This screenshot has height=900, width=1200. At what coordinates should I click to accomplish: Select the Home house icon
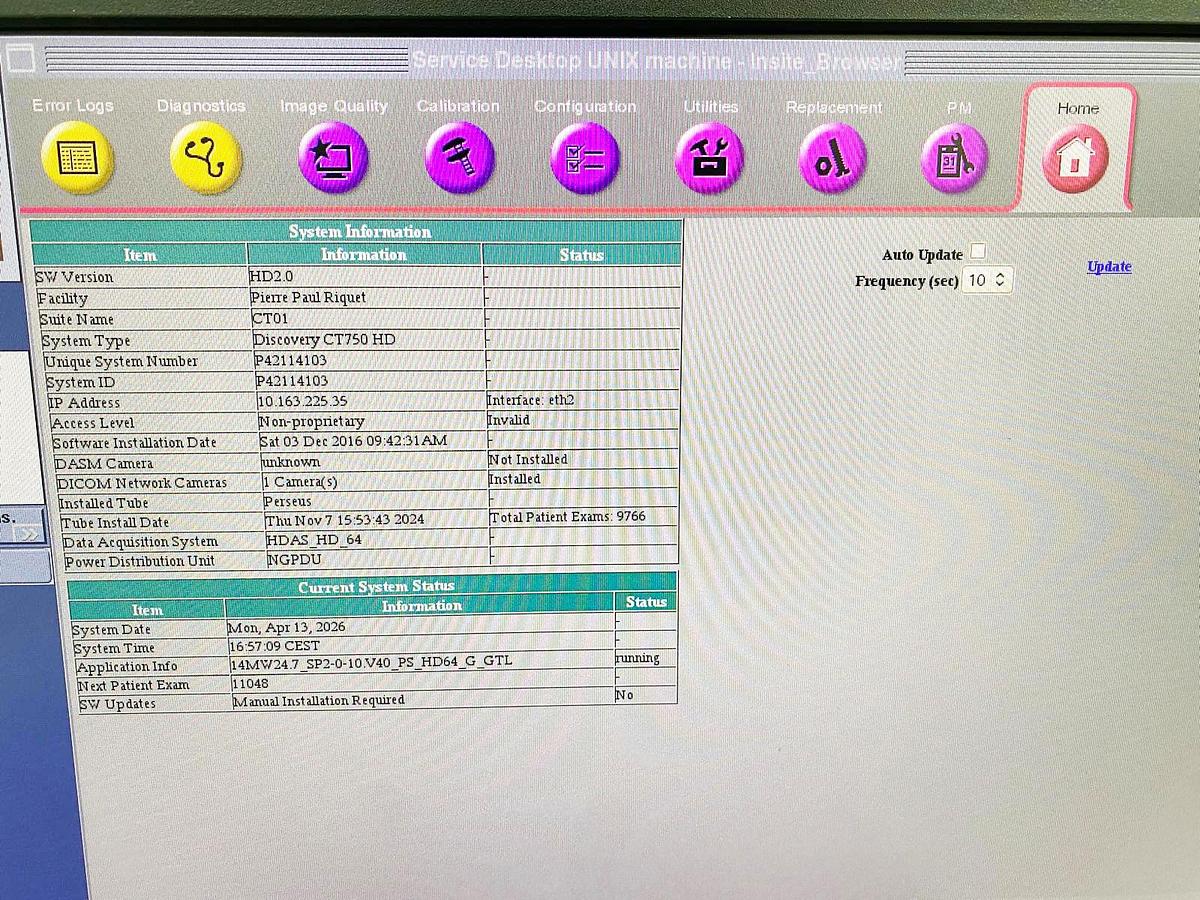pos(1075,160)
